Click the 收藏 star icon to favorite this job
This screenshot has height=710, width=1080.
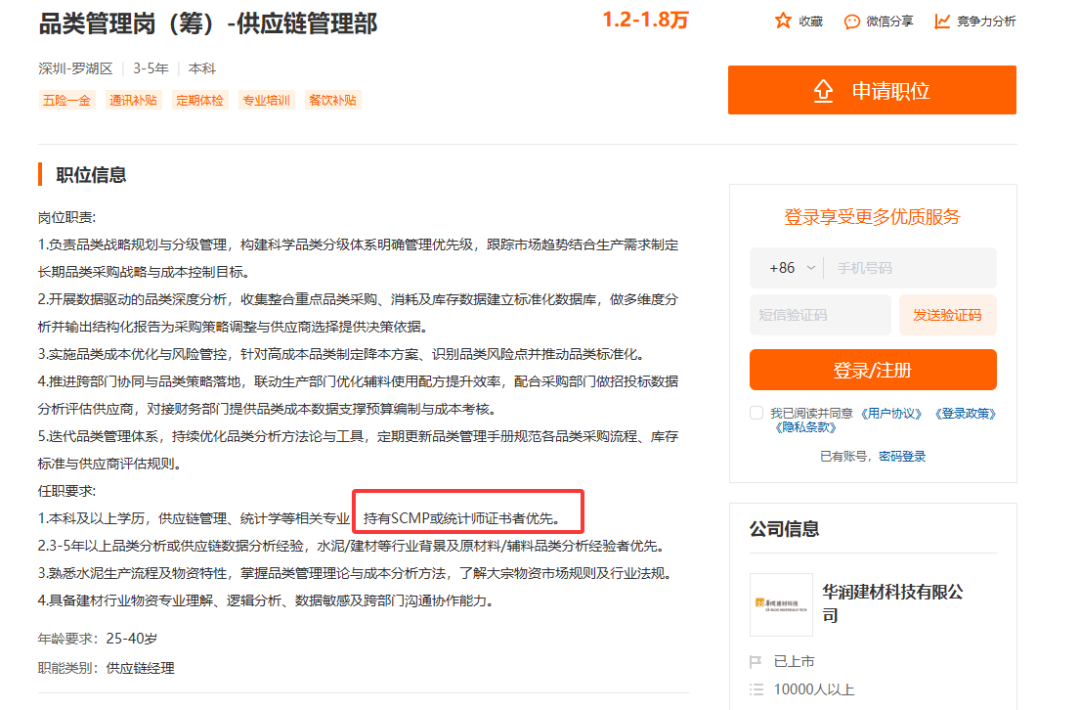tap(784, 21)
